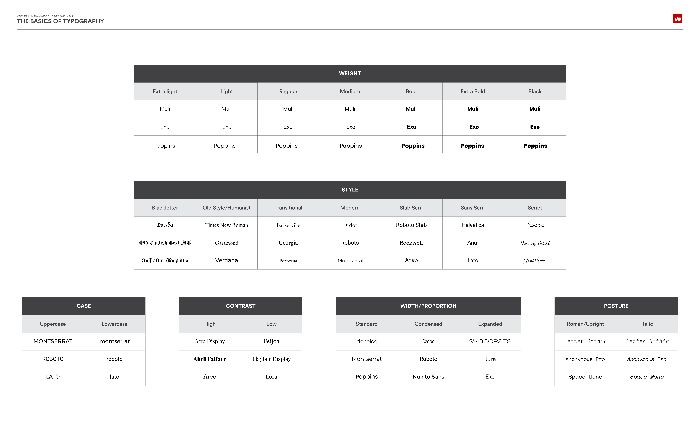Click the CASE table header
Viewport: 700px width, 423px height.
(x=83, y=306)
